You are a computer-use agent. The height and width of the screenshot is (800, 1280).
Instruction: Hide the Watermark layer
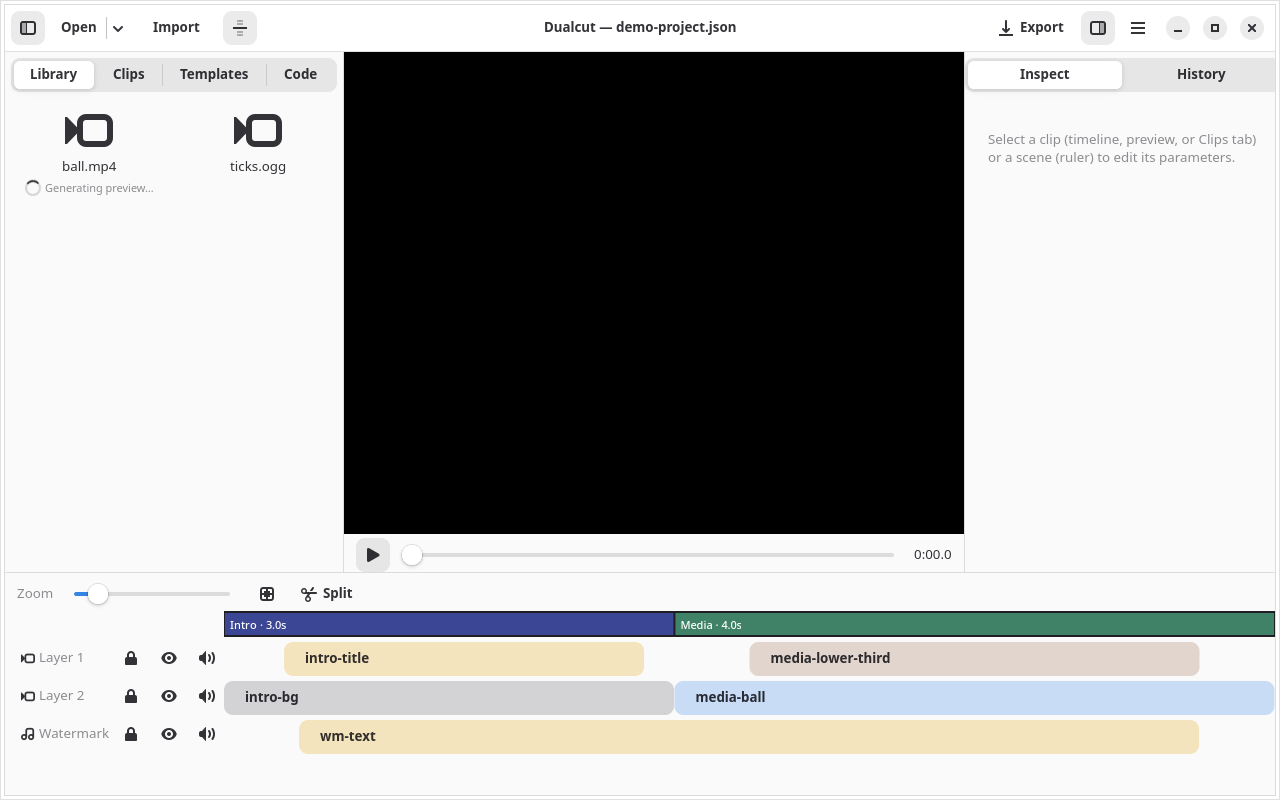169,734
